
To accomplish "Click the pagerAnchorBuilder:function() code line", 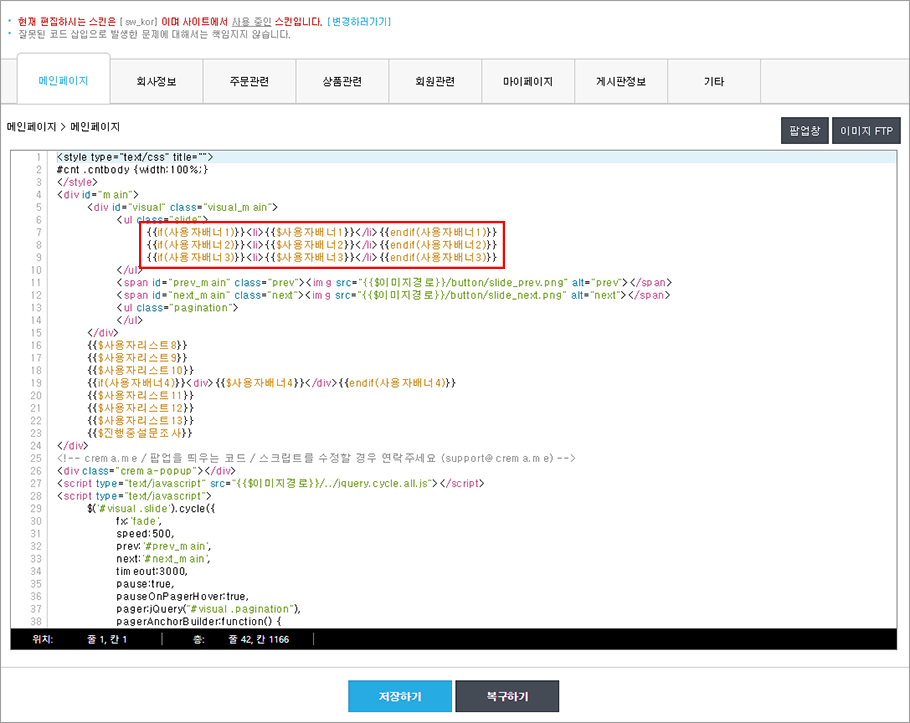I will coord(199,621).
